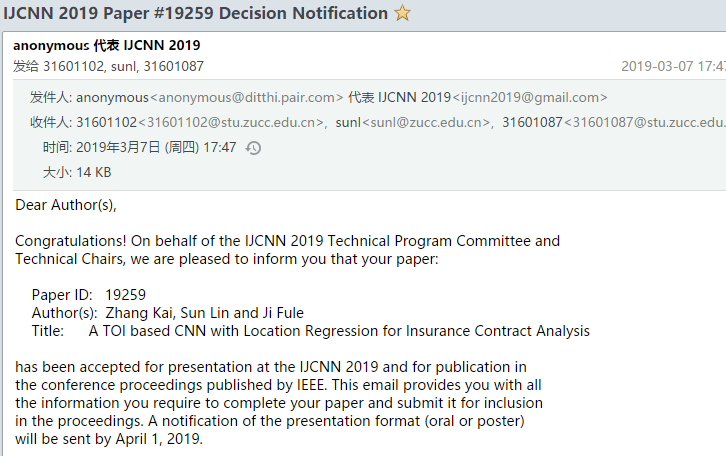
Task: Click the email subject title text
Action: tap(195, 13)
